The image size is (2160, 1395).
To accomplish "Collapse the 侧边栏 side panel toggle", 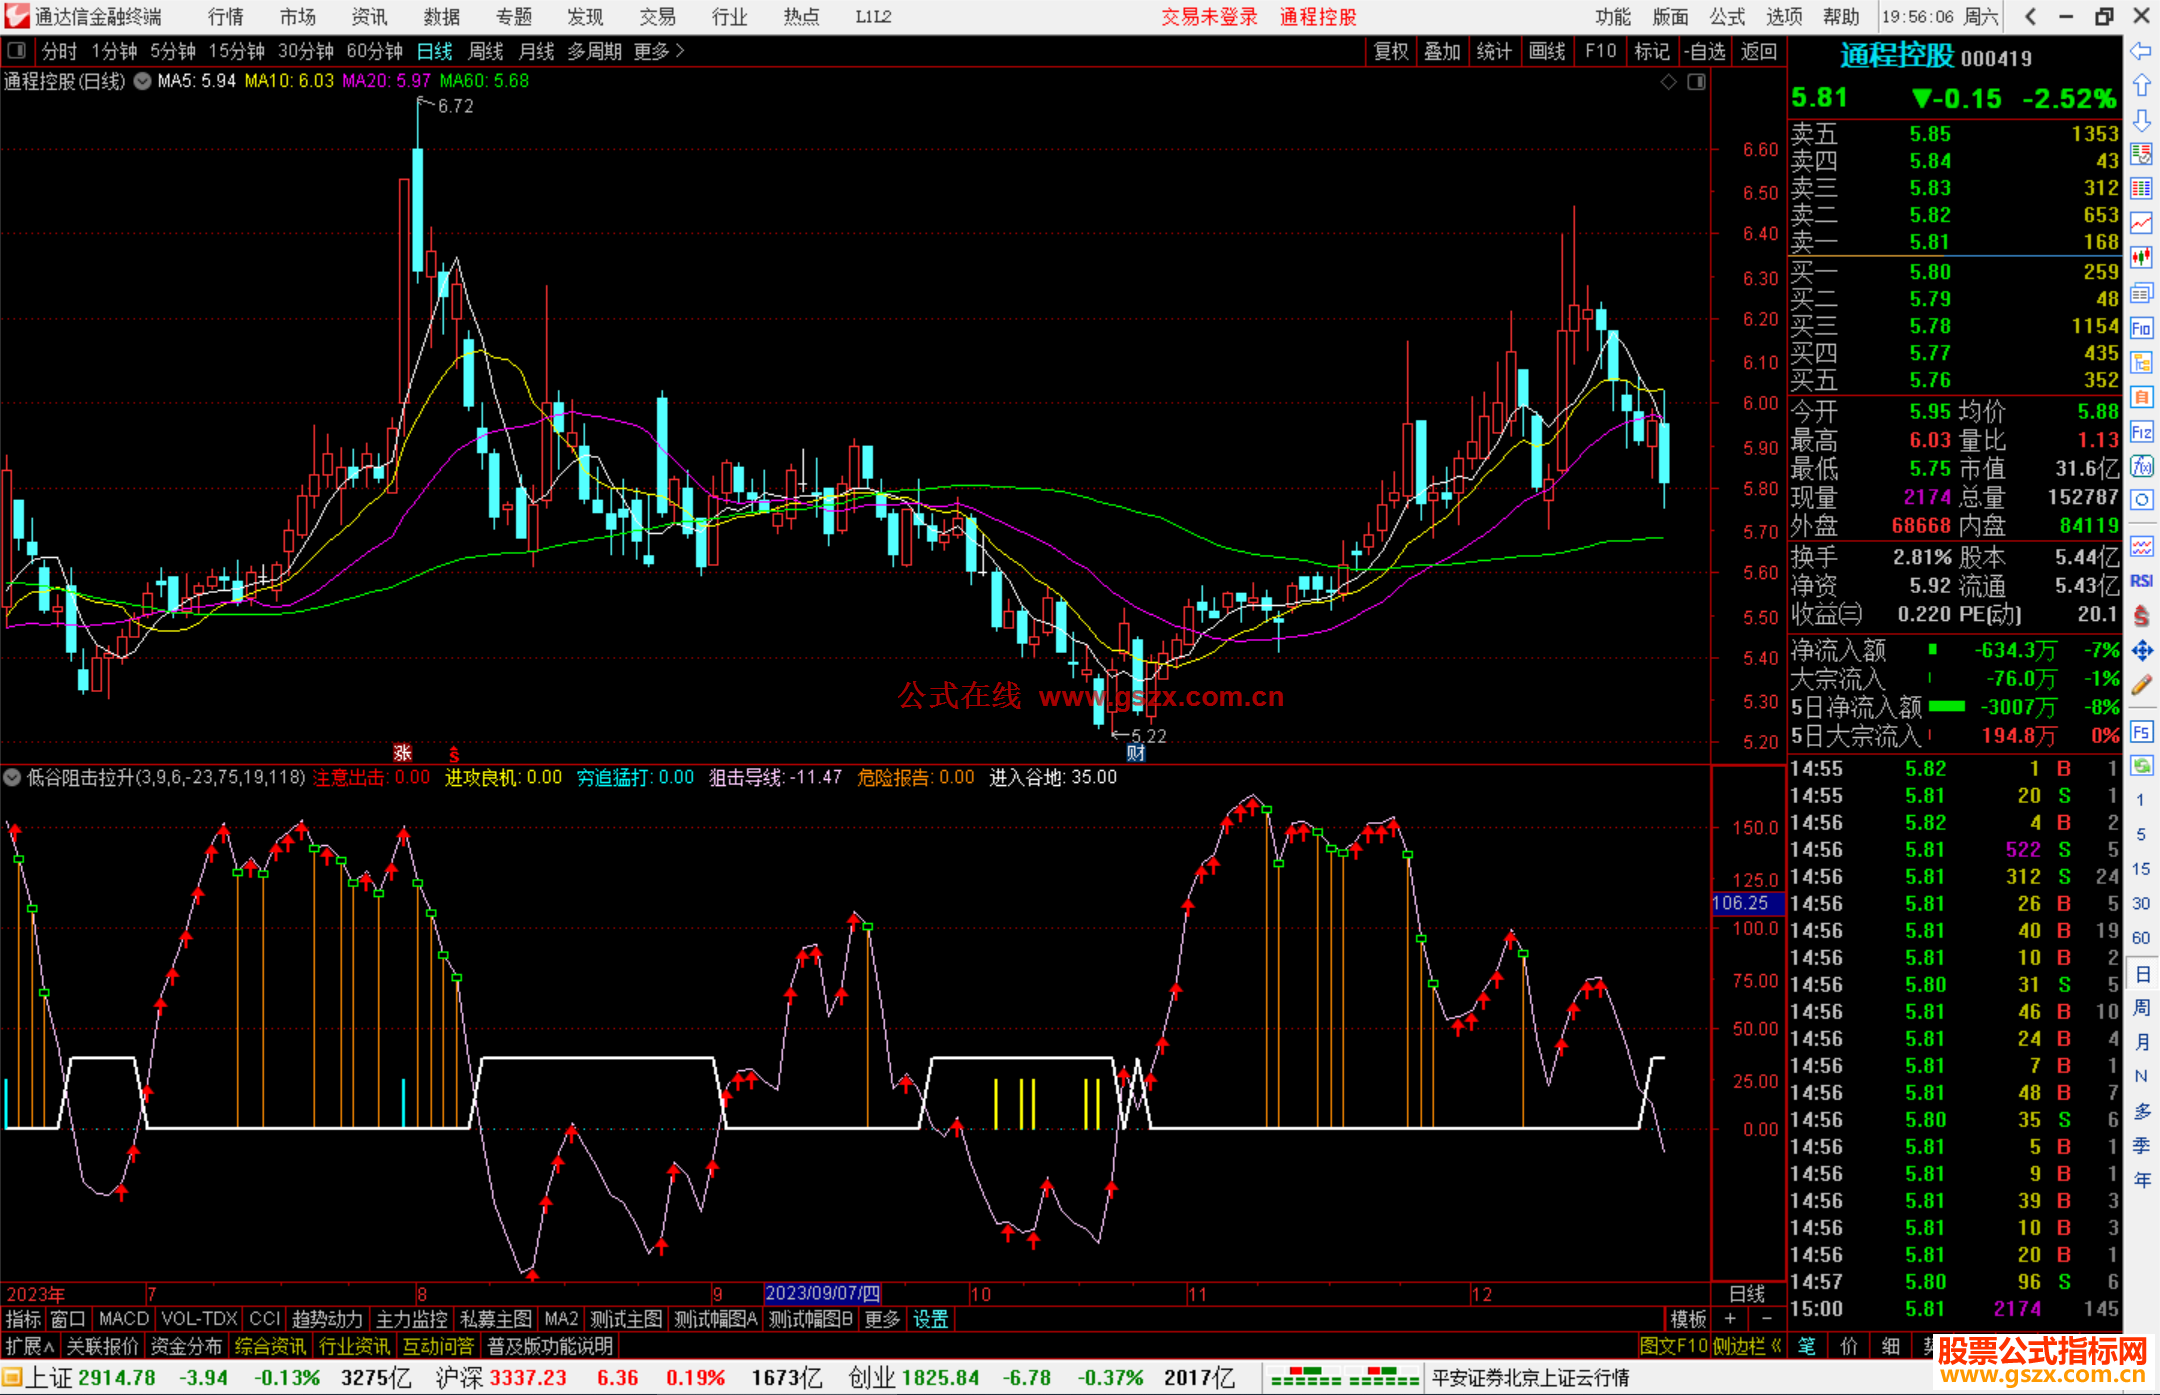I will point(1748,1346).
